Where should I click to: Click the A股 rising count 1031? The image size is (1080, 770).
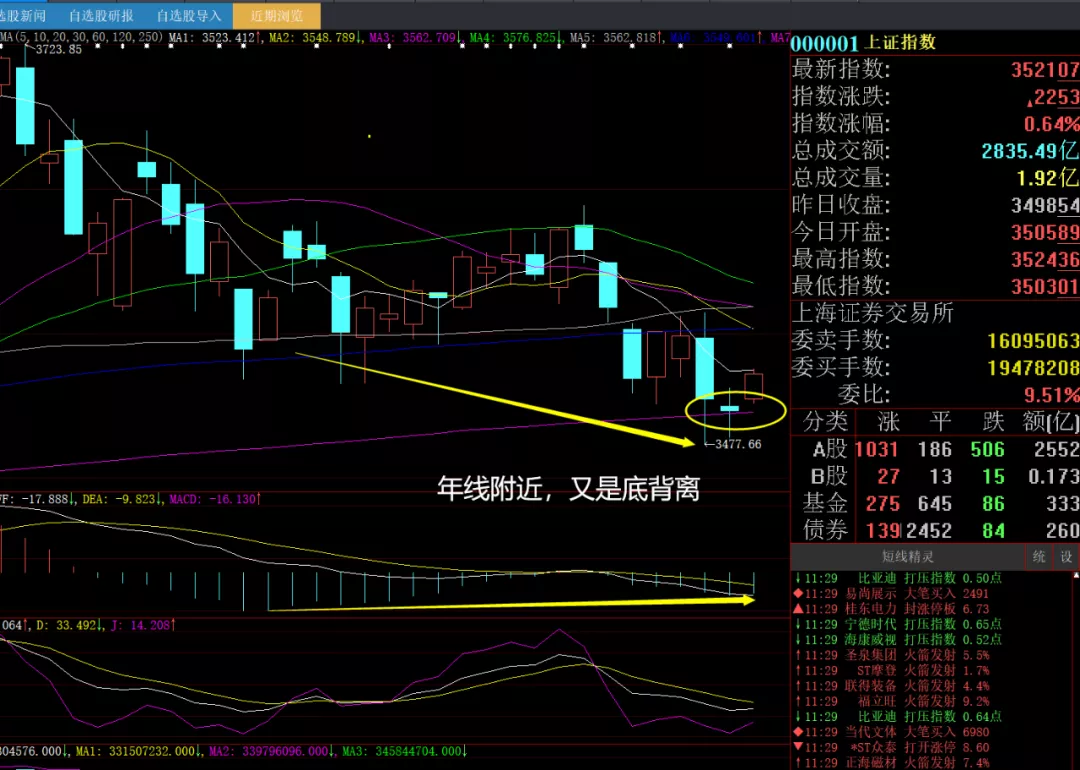click(x=876, y=450)
